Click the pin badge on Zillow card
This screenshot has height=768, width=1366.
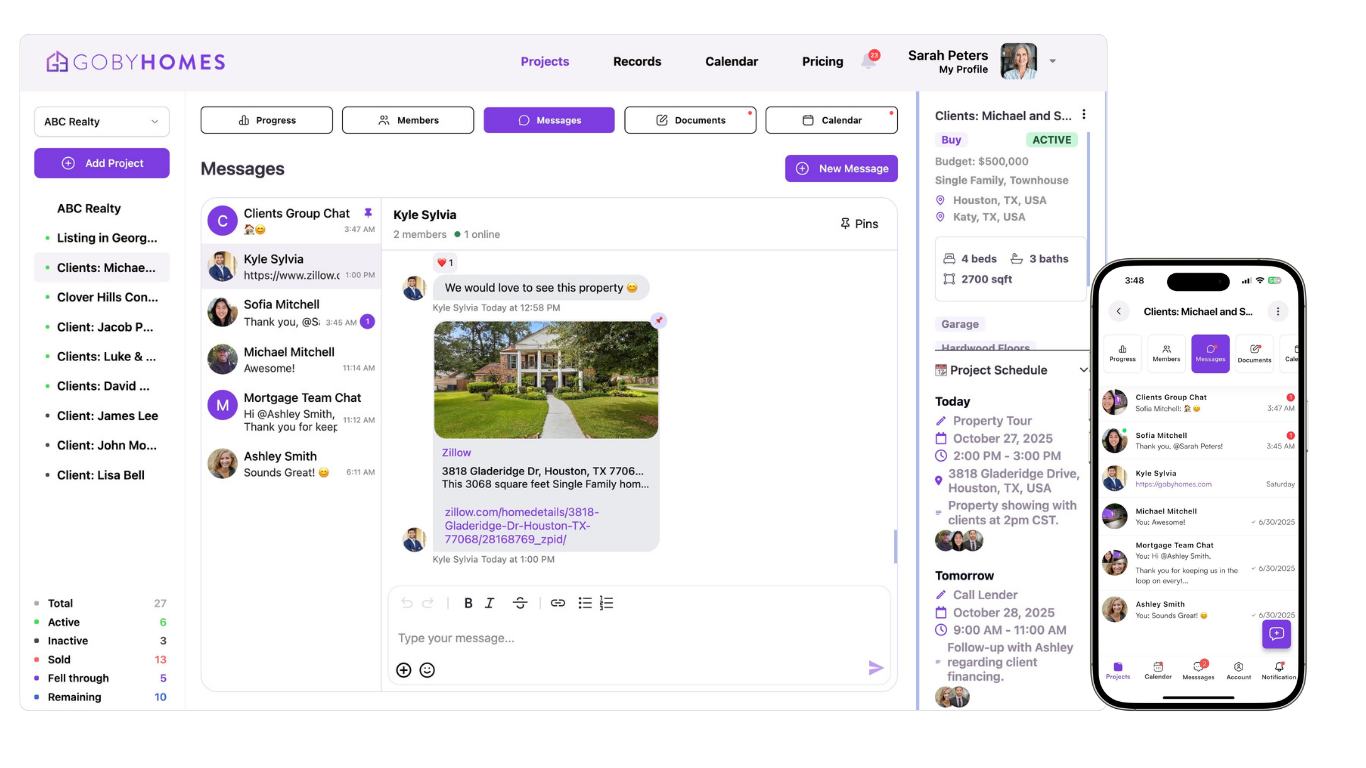[x=658, y=320]
